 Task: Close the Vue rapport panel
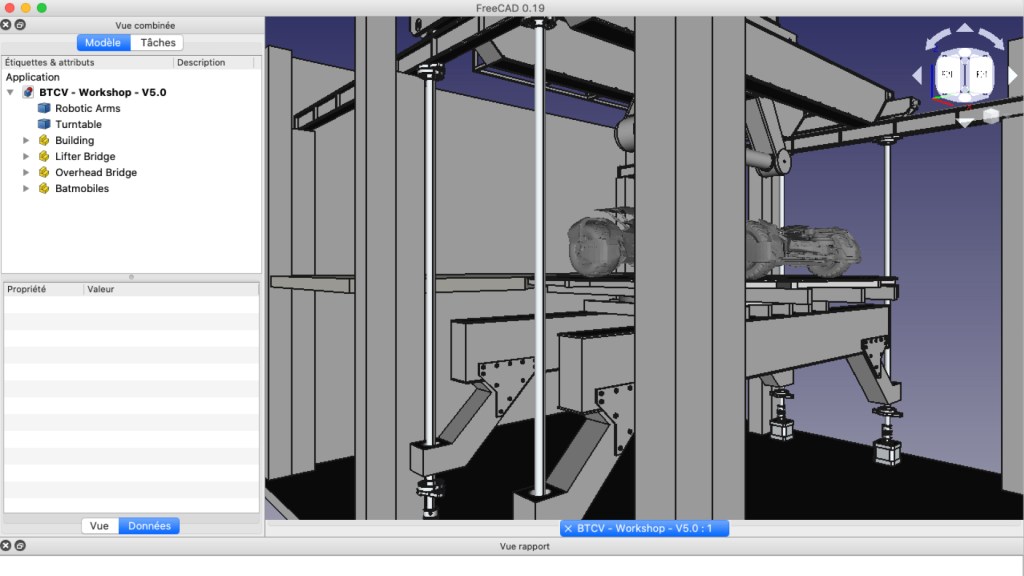click(6, 546)
